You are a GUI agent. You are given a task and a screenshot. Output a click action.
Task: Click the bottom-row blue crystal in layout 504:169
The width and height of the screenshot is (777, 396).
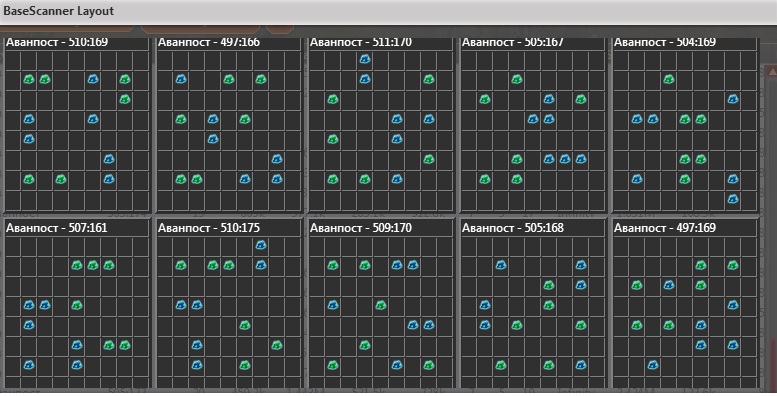(x=733, y=199)
